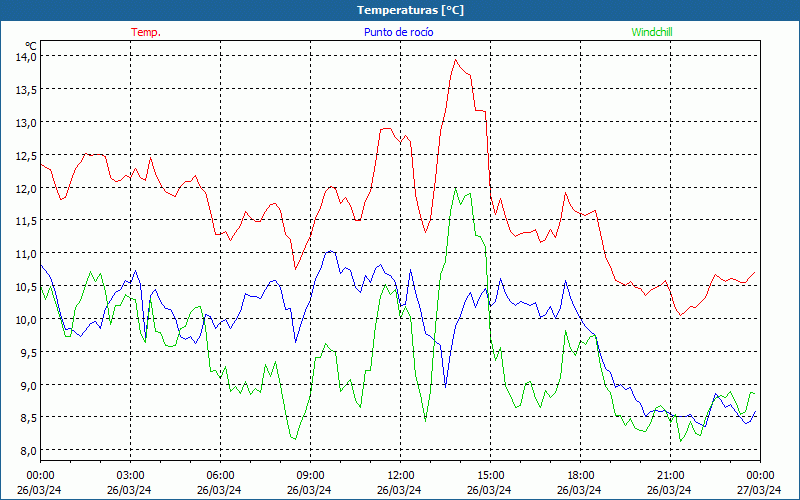Click the 9,5 y-axis value
Viewport: 800px width, 500px height.
tap(28, 353)
